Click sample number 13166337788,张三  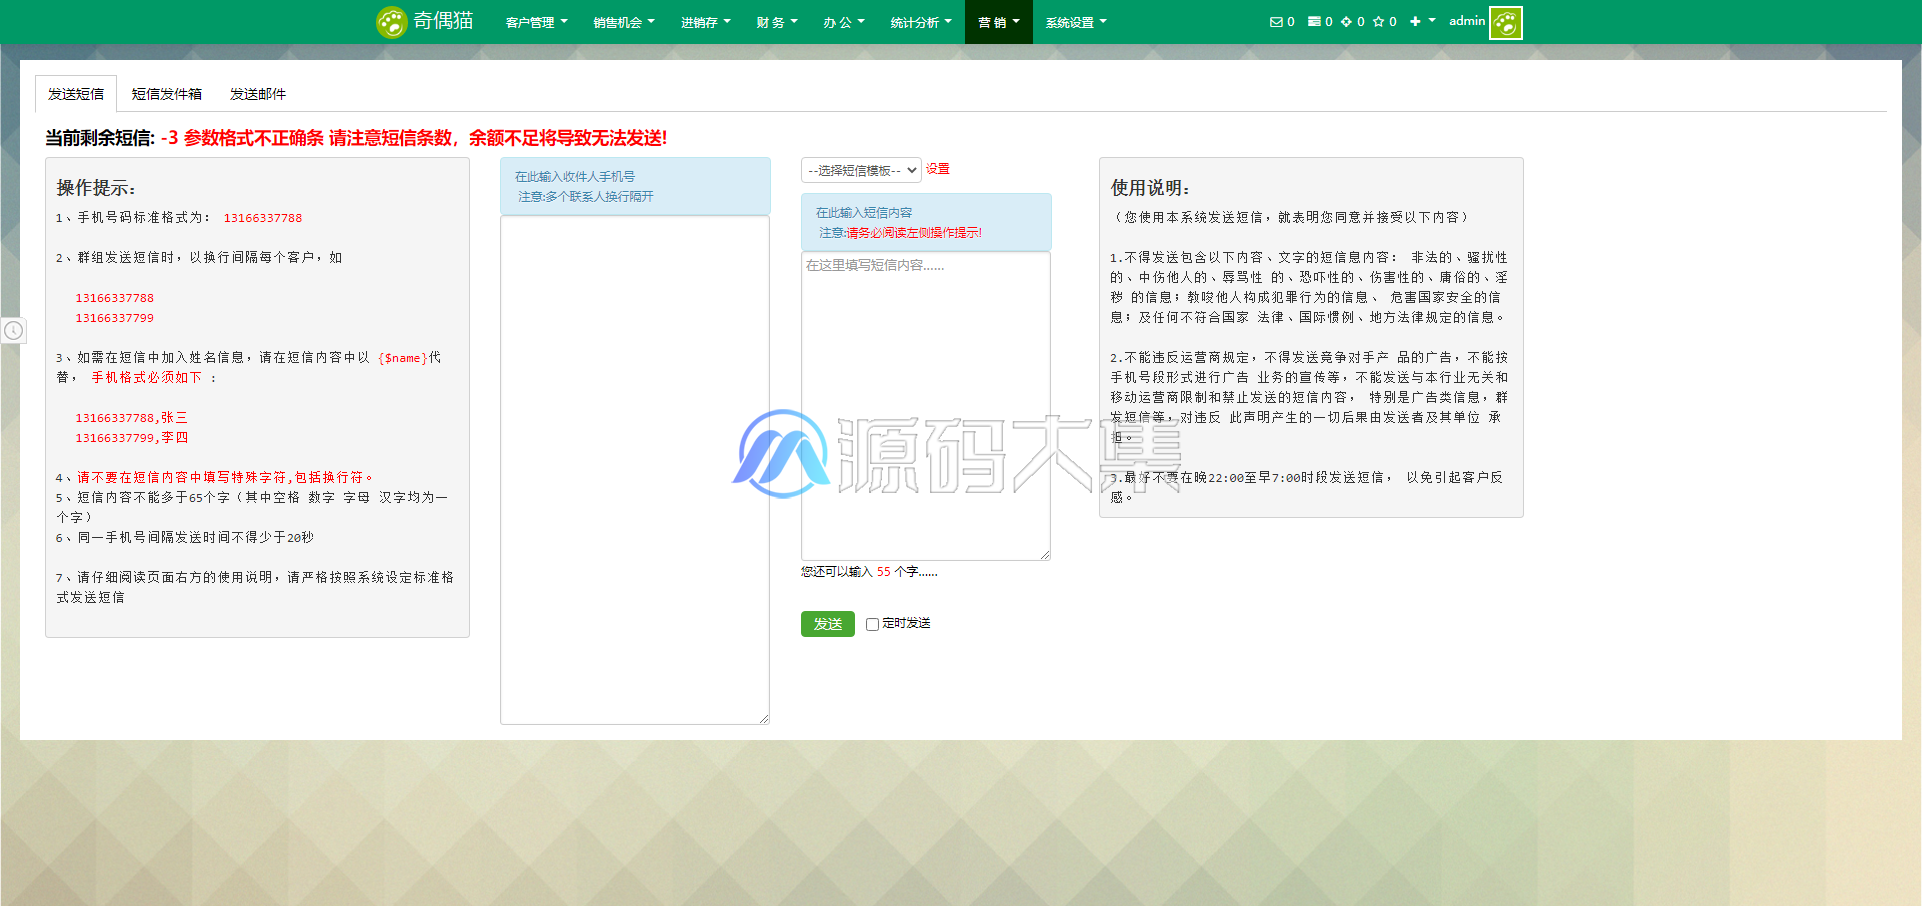[131, 418]
